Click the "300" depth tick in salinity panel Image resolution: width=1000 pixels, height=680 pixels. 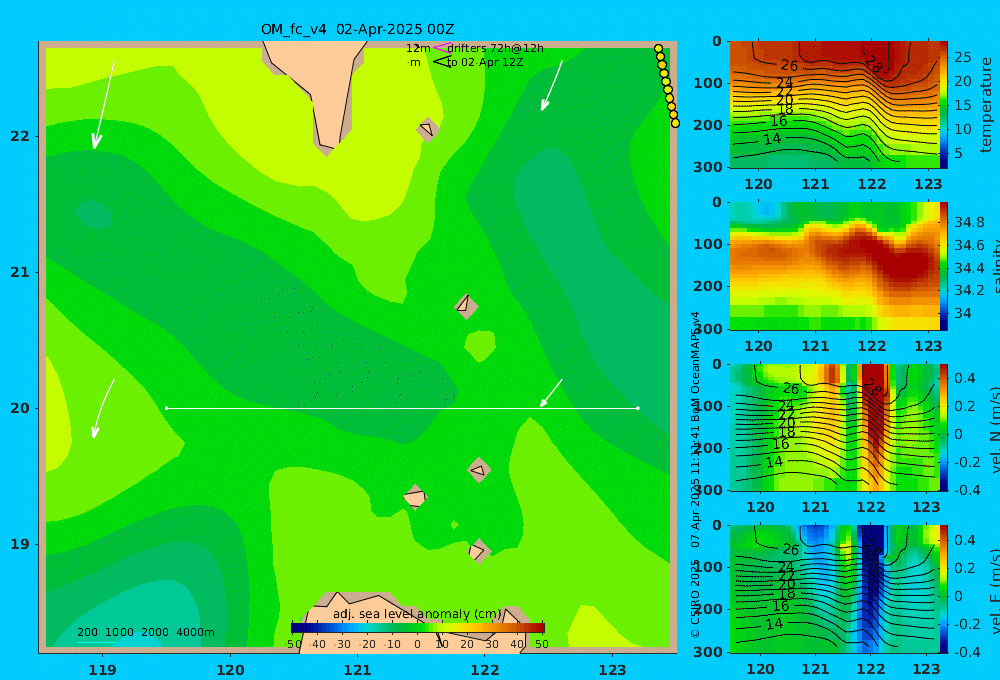pyautogui.click(x=708, y=329)
